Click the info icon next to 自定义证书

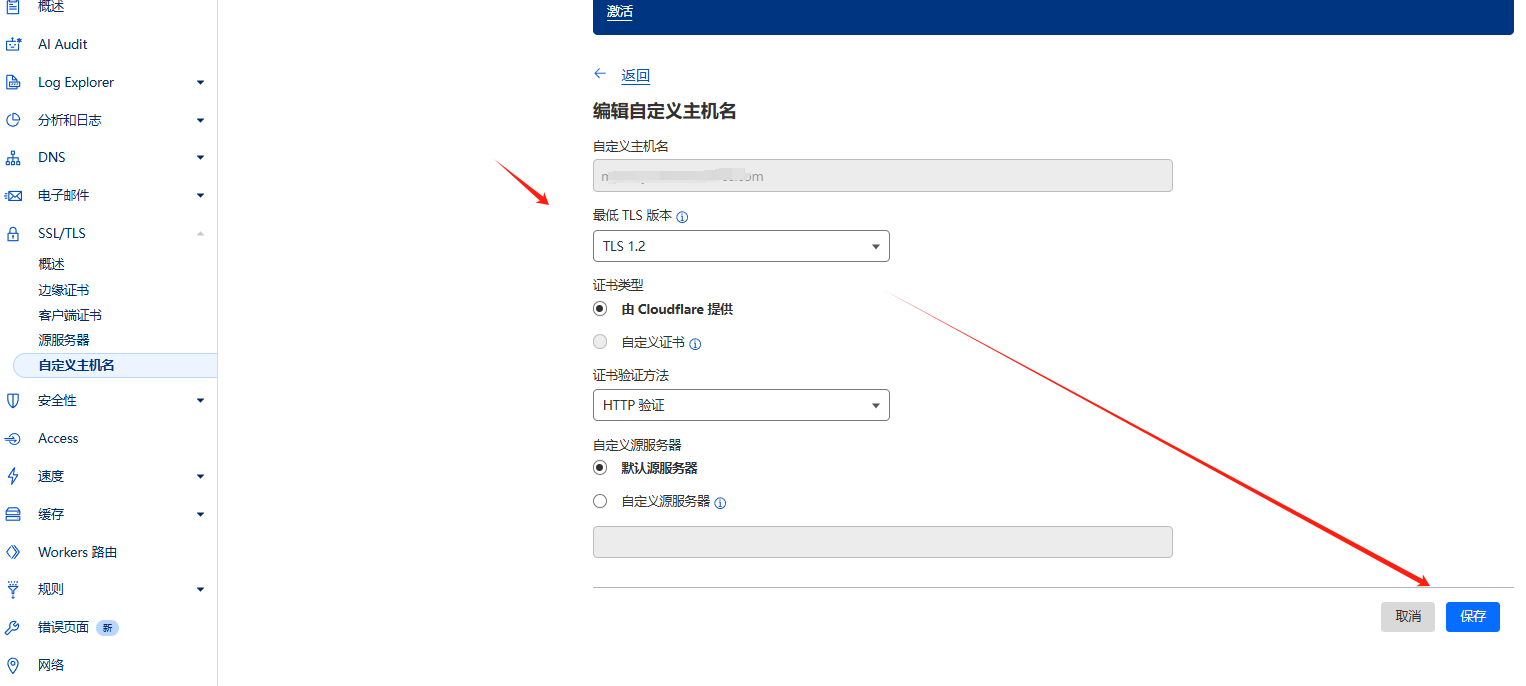[696, 344]
